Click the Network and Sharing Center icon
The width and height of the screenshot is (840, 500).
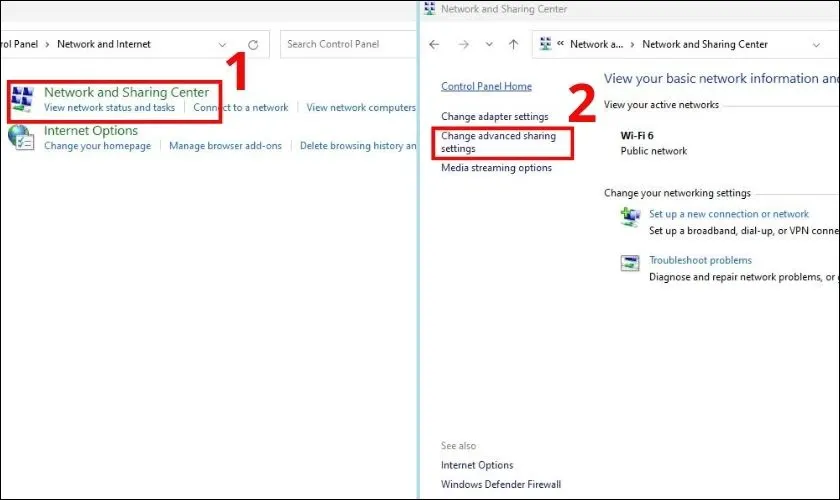(22, 99)
